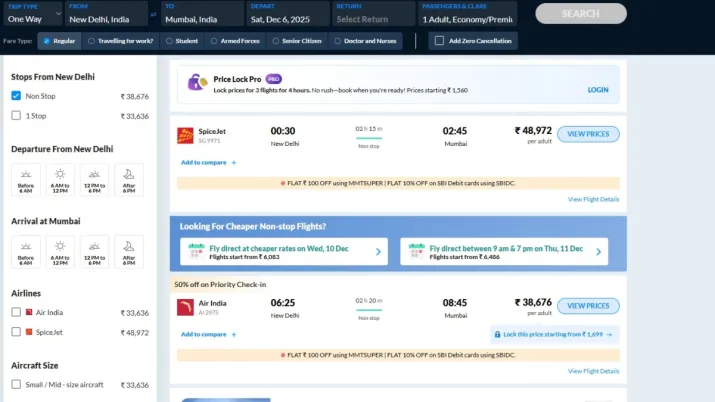Click the SpiceJet 00:30 departure time
Image resolution: width=715 pixels, height=402 pixels.
283,131
